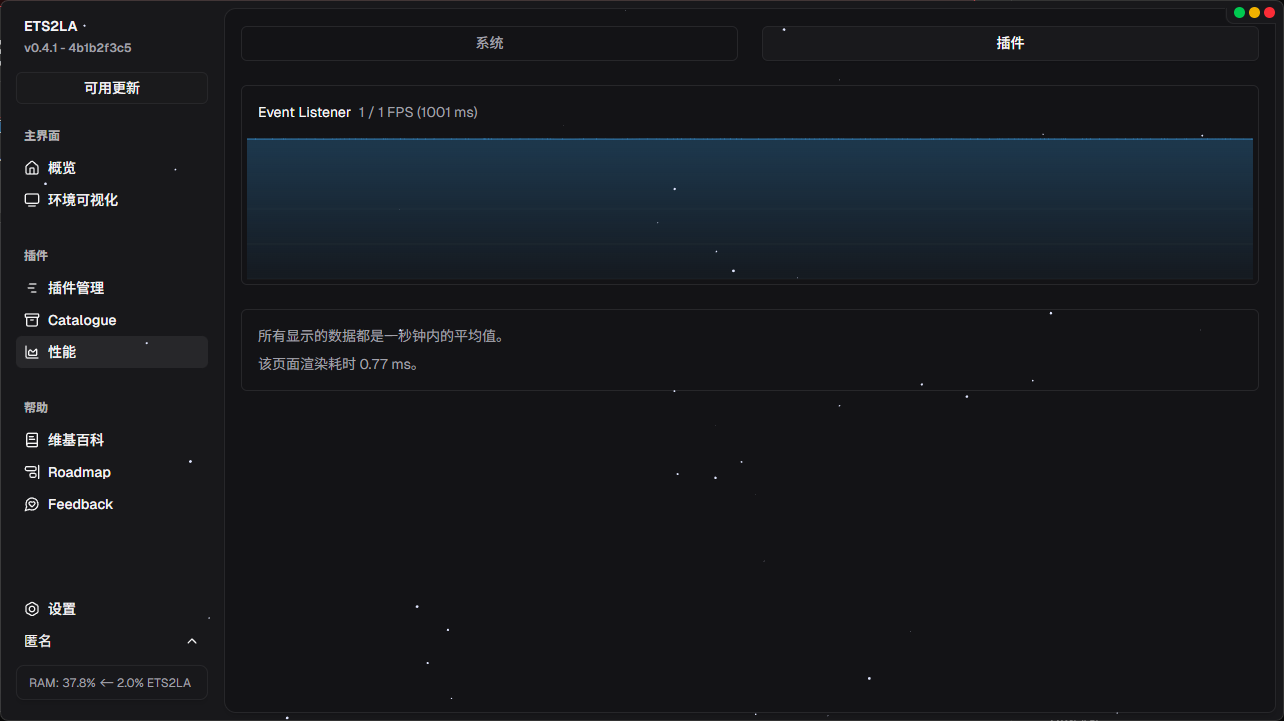Click the green window control dot
The height and width of the screenshot is (721, 1284).
pos(1240,13)
